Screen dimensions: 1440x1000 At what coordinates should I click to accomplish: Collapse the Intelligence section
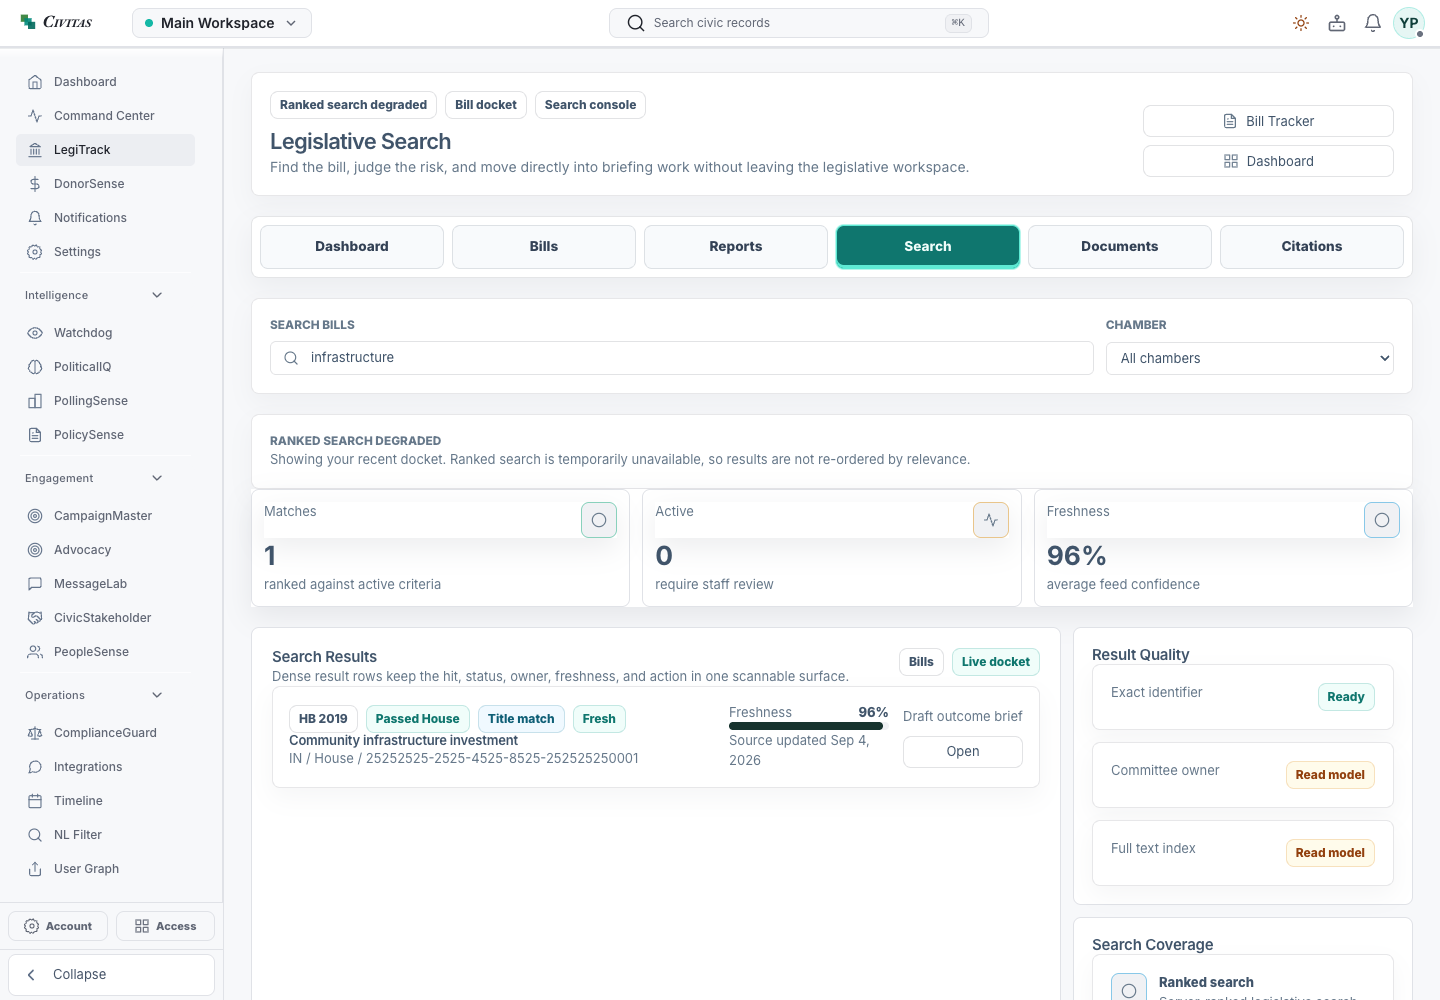point(157,295)
